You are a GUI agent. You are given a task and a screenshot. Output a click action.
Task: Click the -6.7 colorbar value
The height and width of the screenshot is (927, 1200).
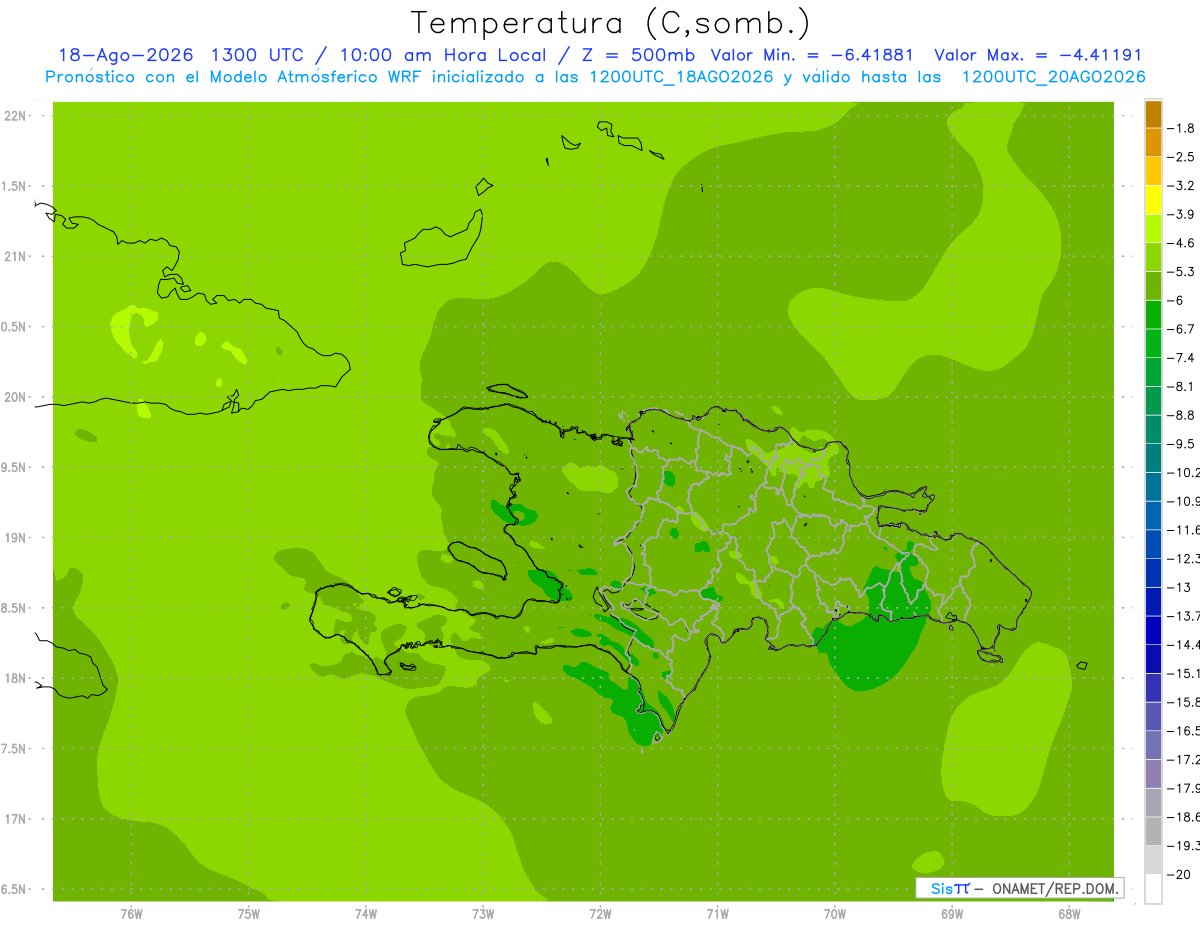(1182, 329)
